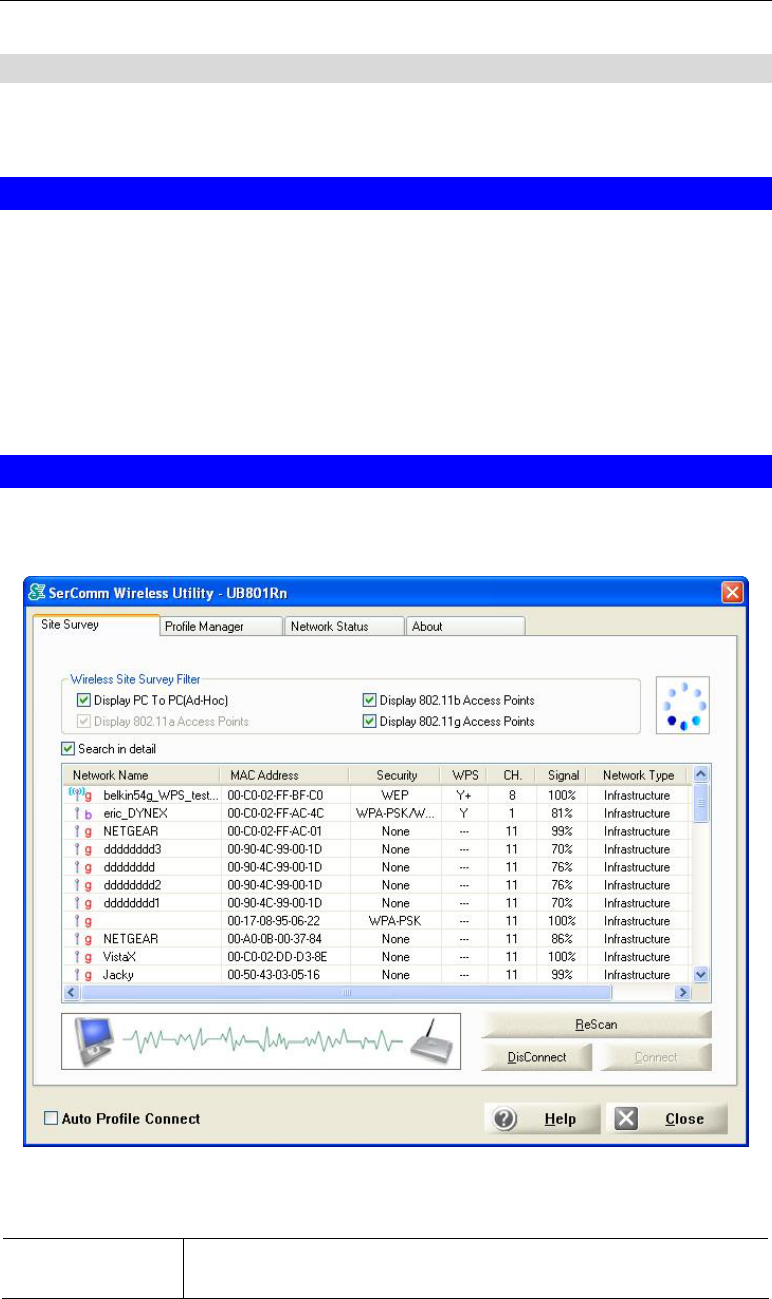Viewport: 772px width, 1299px height.
Task: Click the WEP security cell
Action: tap(396, 795)
